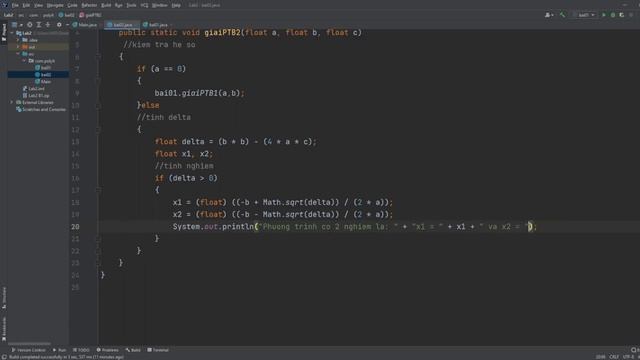The width and height of the screenshot is (640, 360).
Task: Click the Select Opened File target icon
Action: (30, 25)
